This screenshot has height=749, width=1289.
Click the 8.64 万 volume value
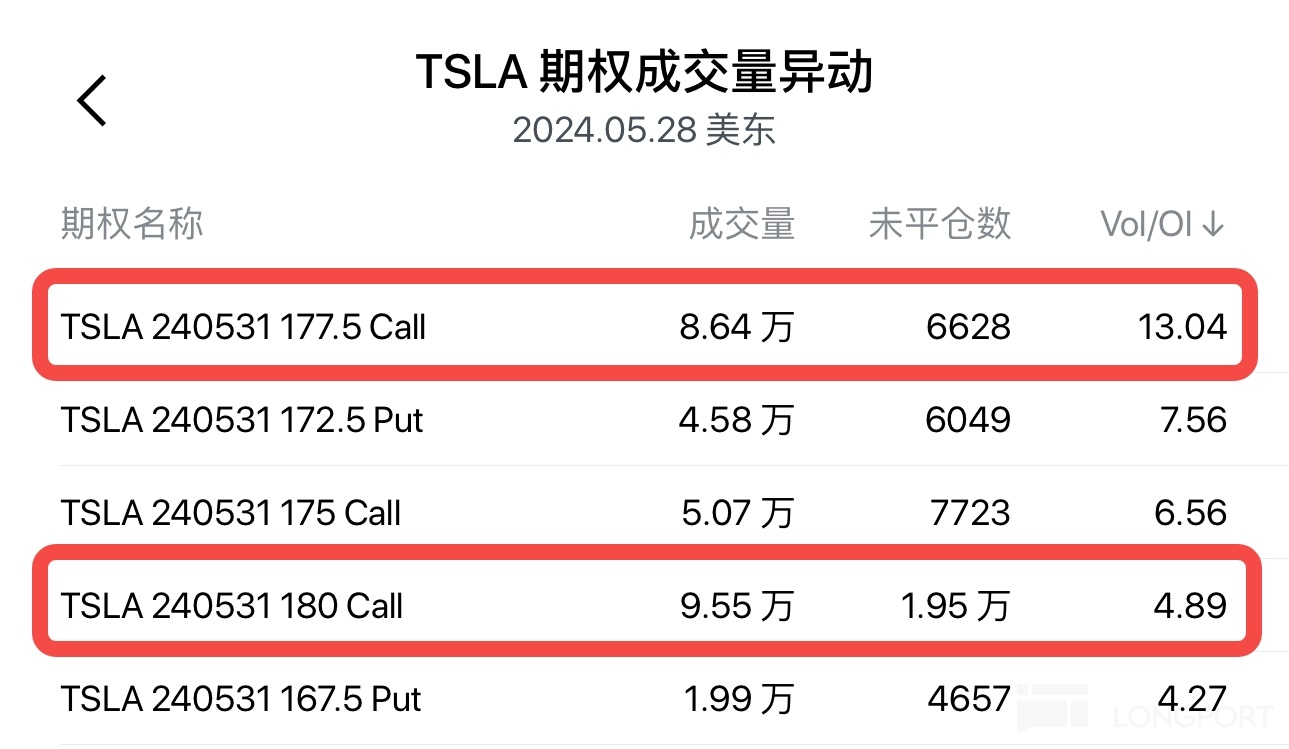pyautogui.click(x=736, y=327)
